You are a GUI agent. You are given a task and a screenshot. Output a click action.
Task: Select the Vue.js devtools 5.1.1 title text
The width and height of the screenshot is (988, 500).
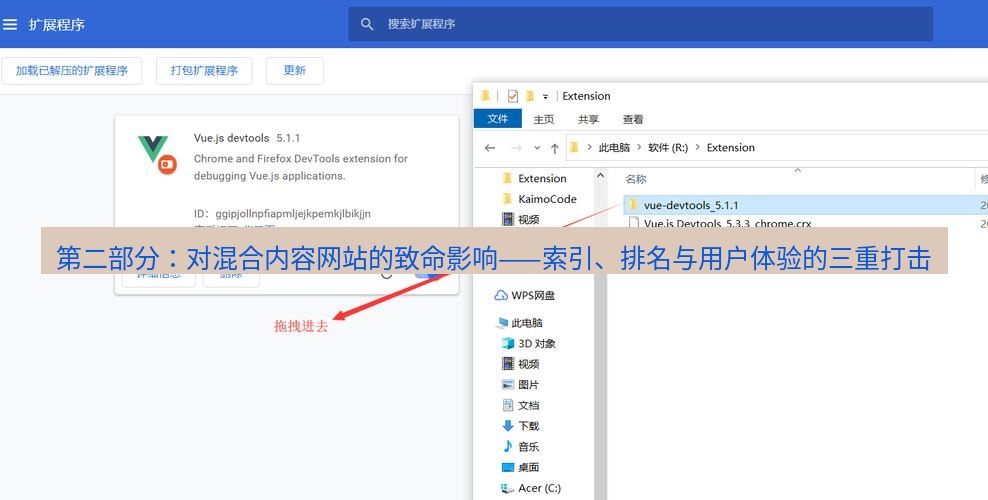247,138
